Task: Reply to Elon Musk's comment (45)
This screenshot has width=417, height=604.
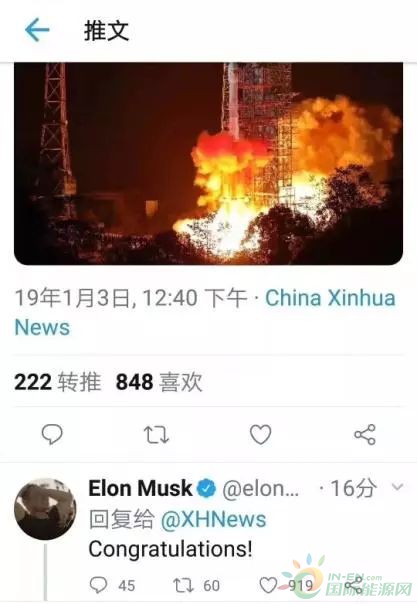Action: click(112, 585)
